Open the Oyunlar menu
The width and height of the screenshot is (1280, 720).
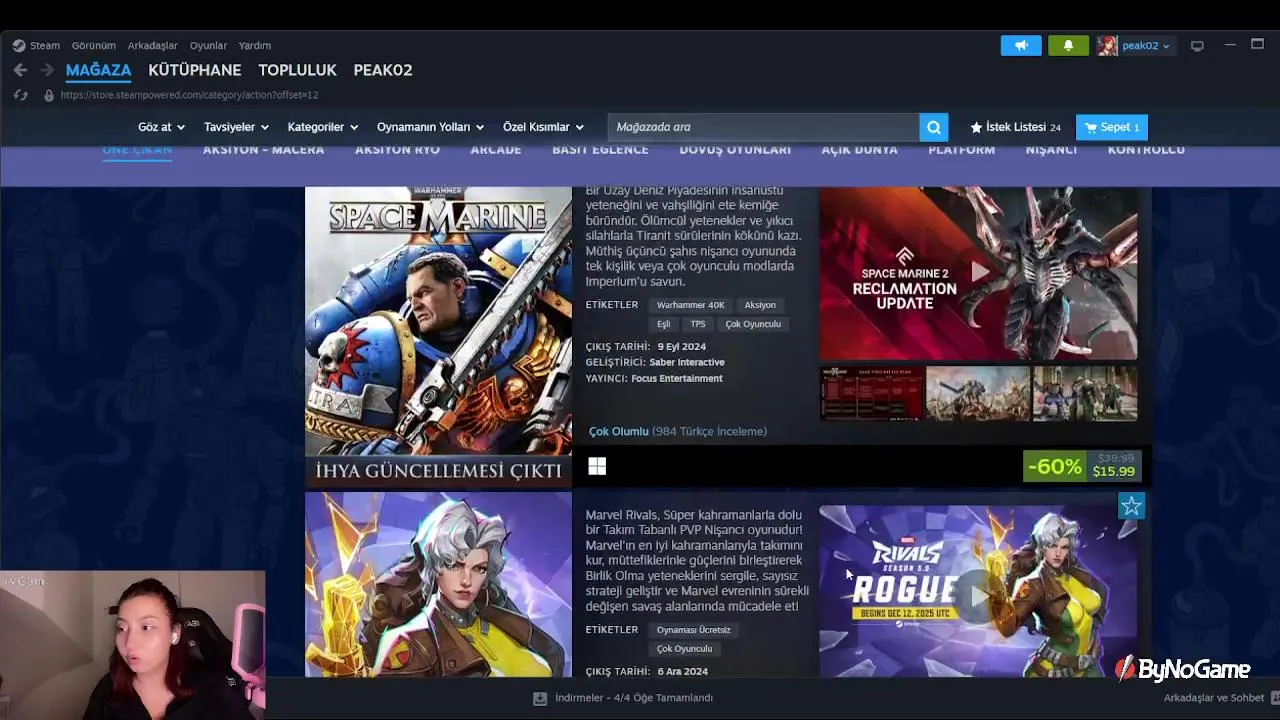click(208, 45)
